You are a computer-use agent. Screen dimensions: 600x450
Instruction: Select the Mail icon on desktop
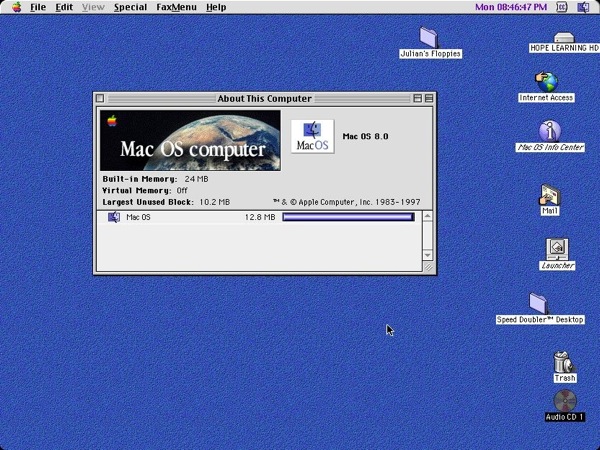[x=549, y=195]
